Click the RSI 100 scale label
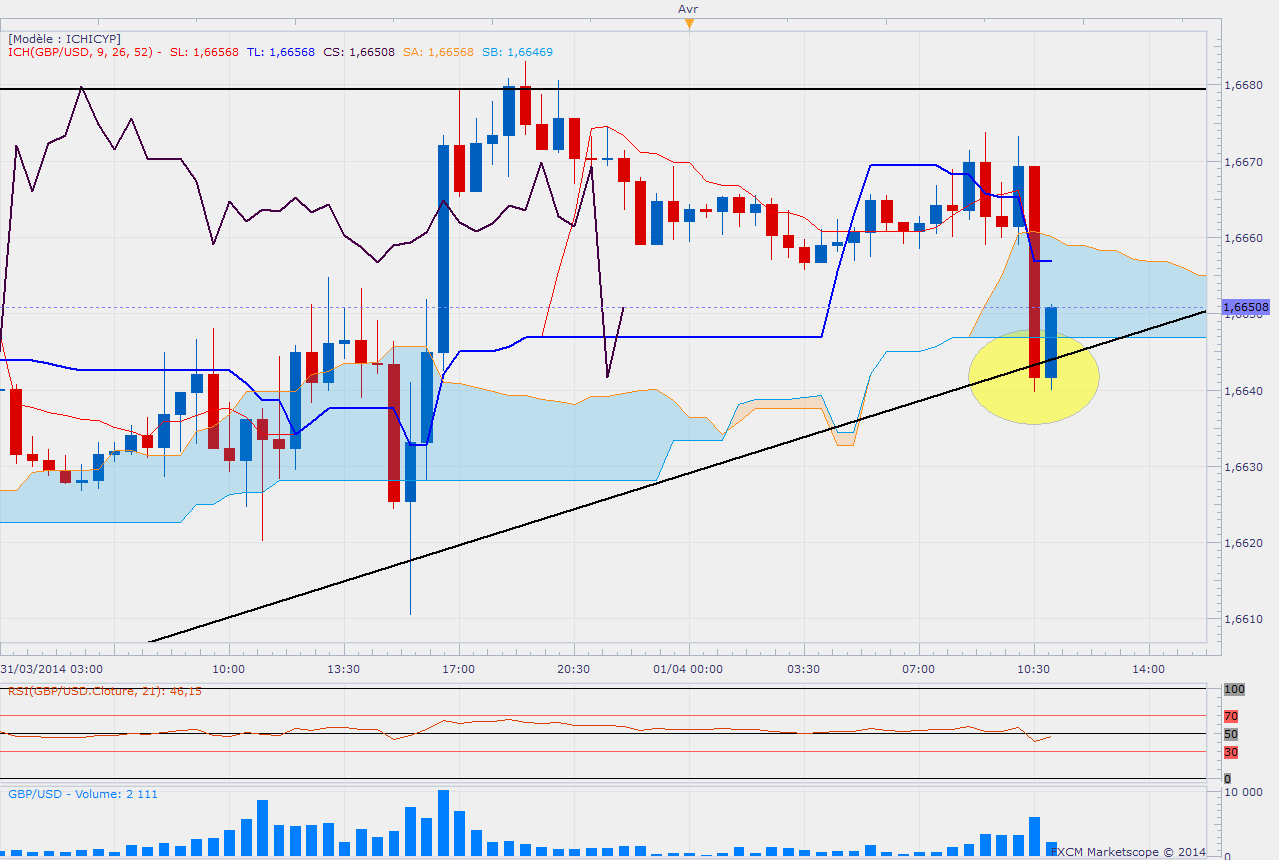Viewport: 1279px width, 860px height. click(x=1233, y=690)
